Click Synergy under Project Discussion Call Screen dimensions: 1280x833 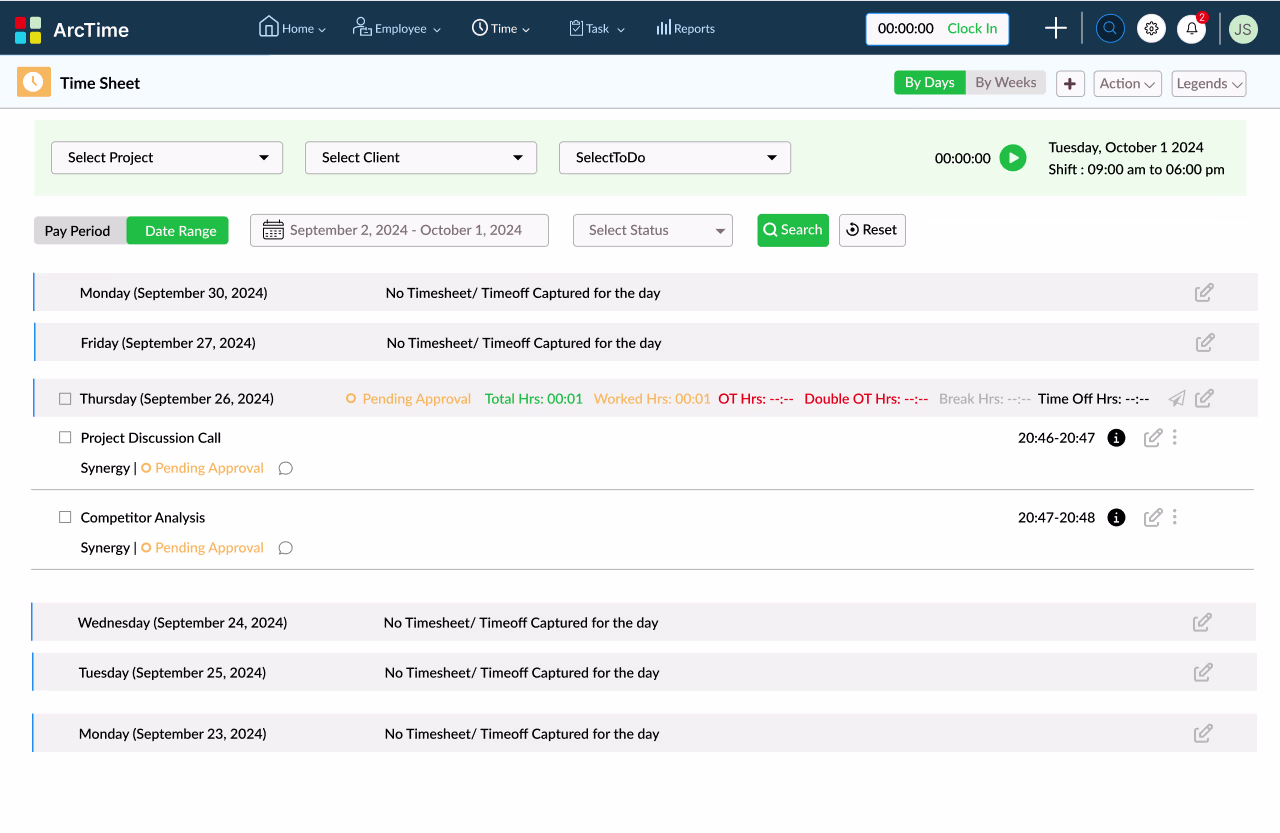point(105,468)
